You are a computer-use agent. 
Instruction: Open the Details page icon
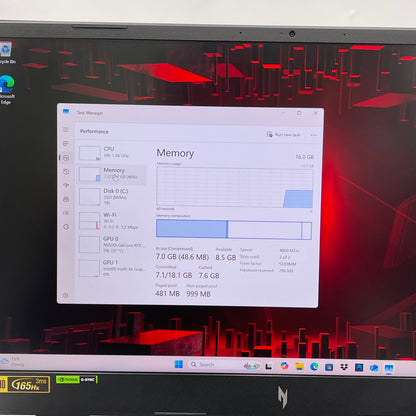pos(66,213)
